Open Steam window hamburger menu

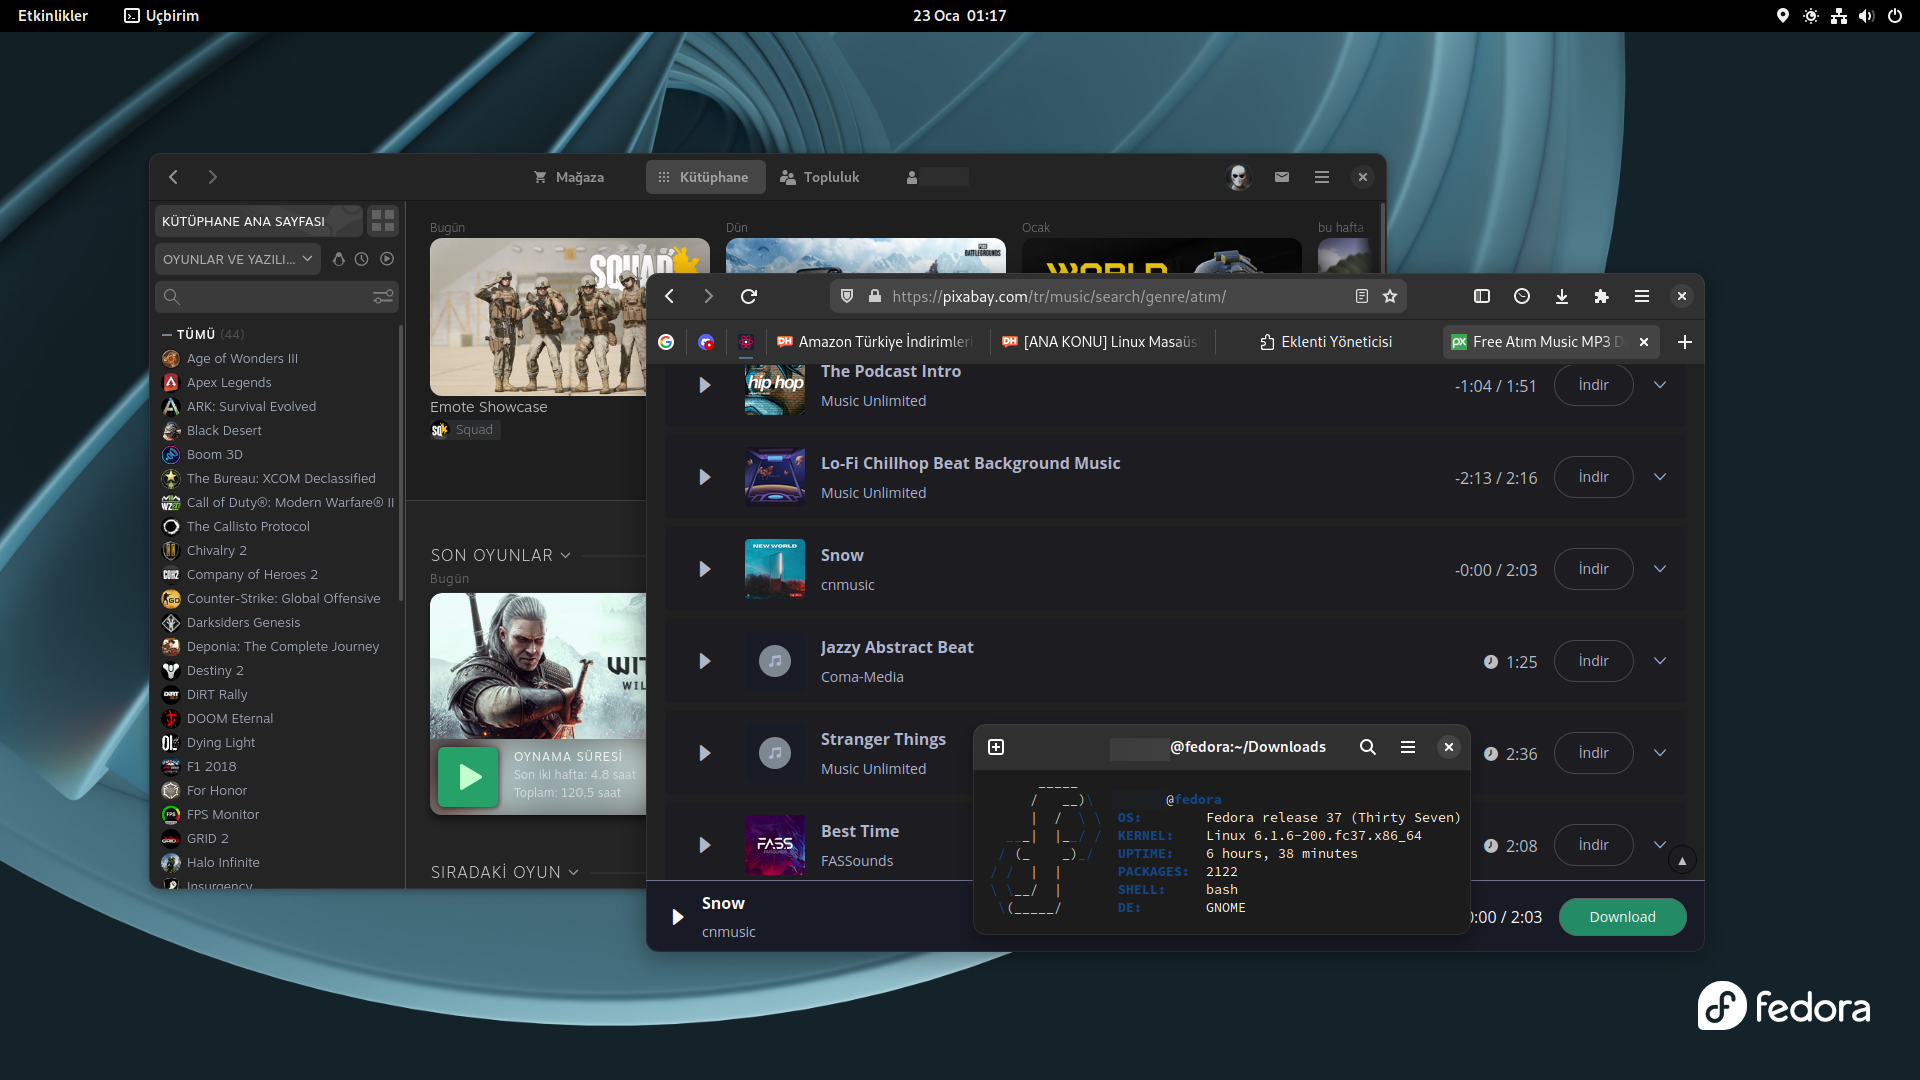1322,177
